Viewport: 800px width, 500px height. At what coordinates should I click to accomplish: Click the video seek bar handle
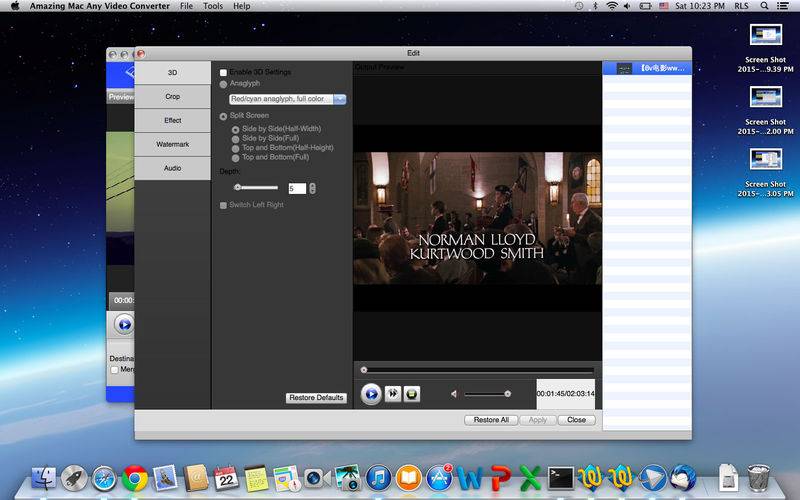click(x=364, y=370)
